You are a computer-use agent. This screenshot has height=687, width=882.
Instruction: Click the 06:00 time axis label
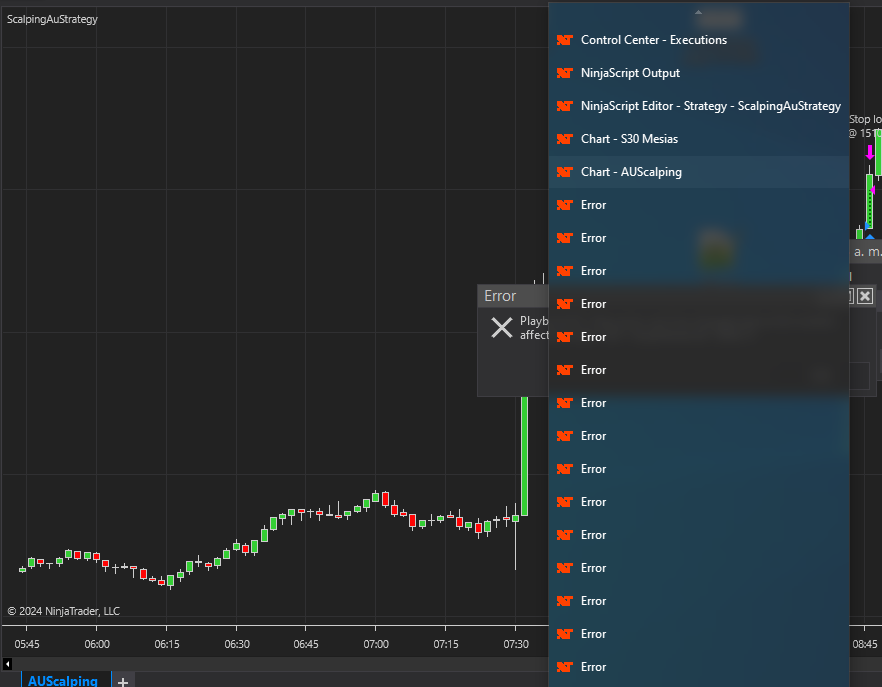[97, 644]
